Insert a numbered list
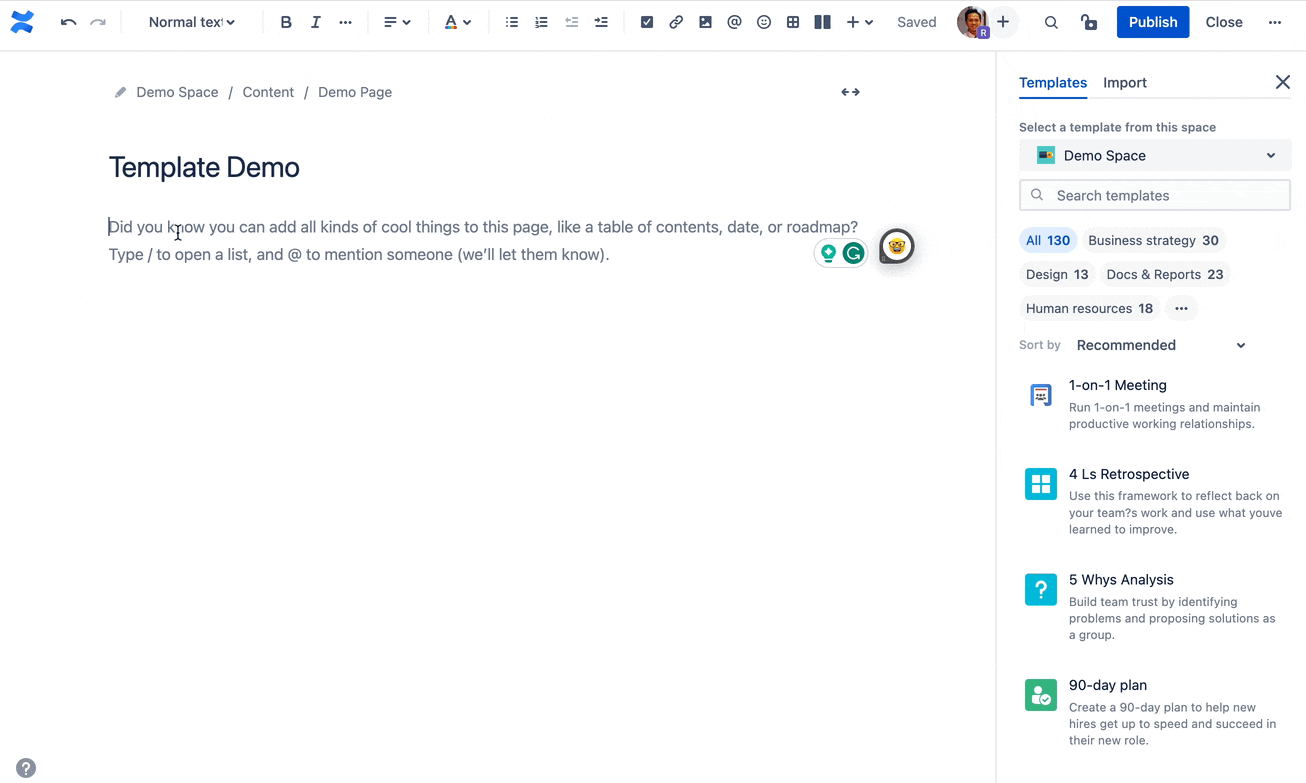This screenshot has width=1306, height=783. tap(541, 22)
